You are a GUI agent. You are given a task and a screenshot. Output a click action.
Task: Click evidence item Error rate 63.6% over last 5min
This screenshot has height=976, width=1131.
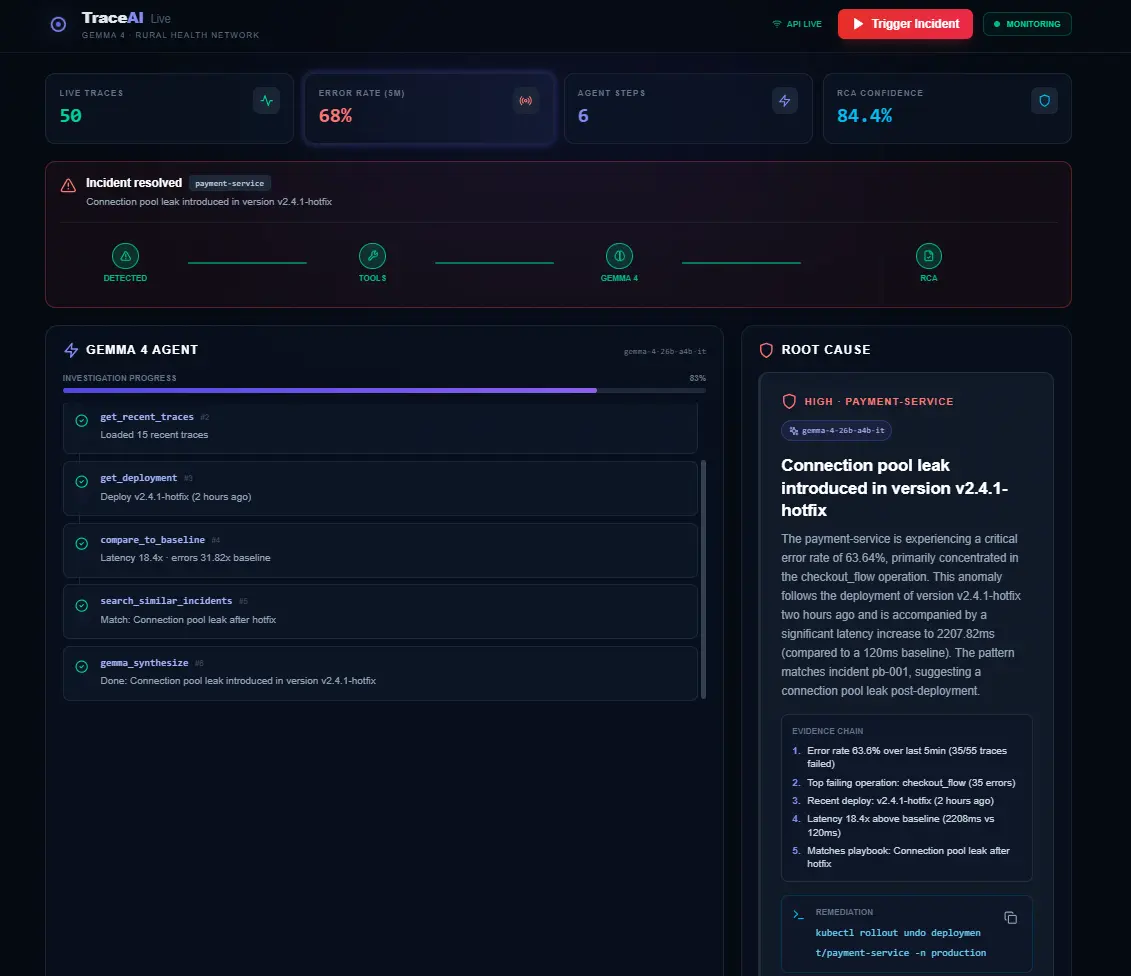907,757
